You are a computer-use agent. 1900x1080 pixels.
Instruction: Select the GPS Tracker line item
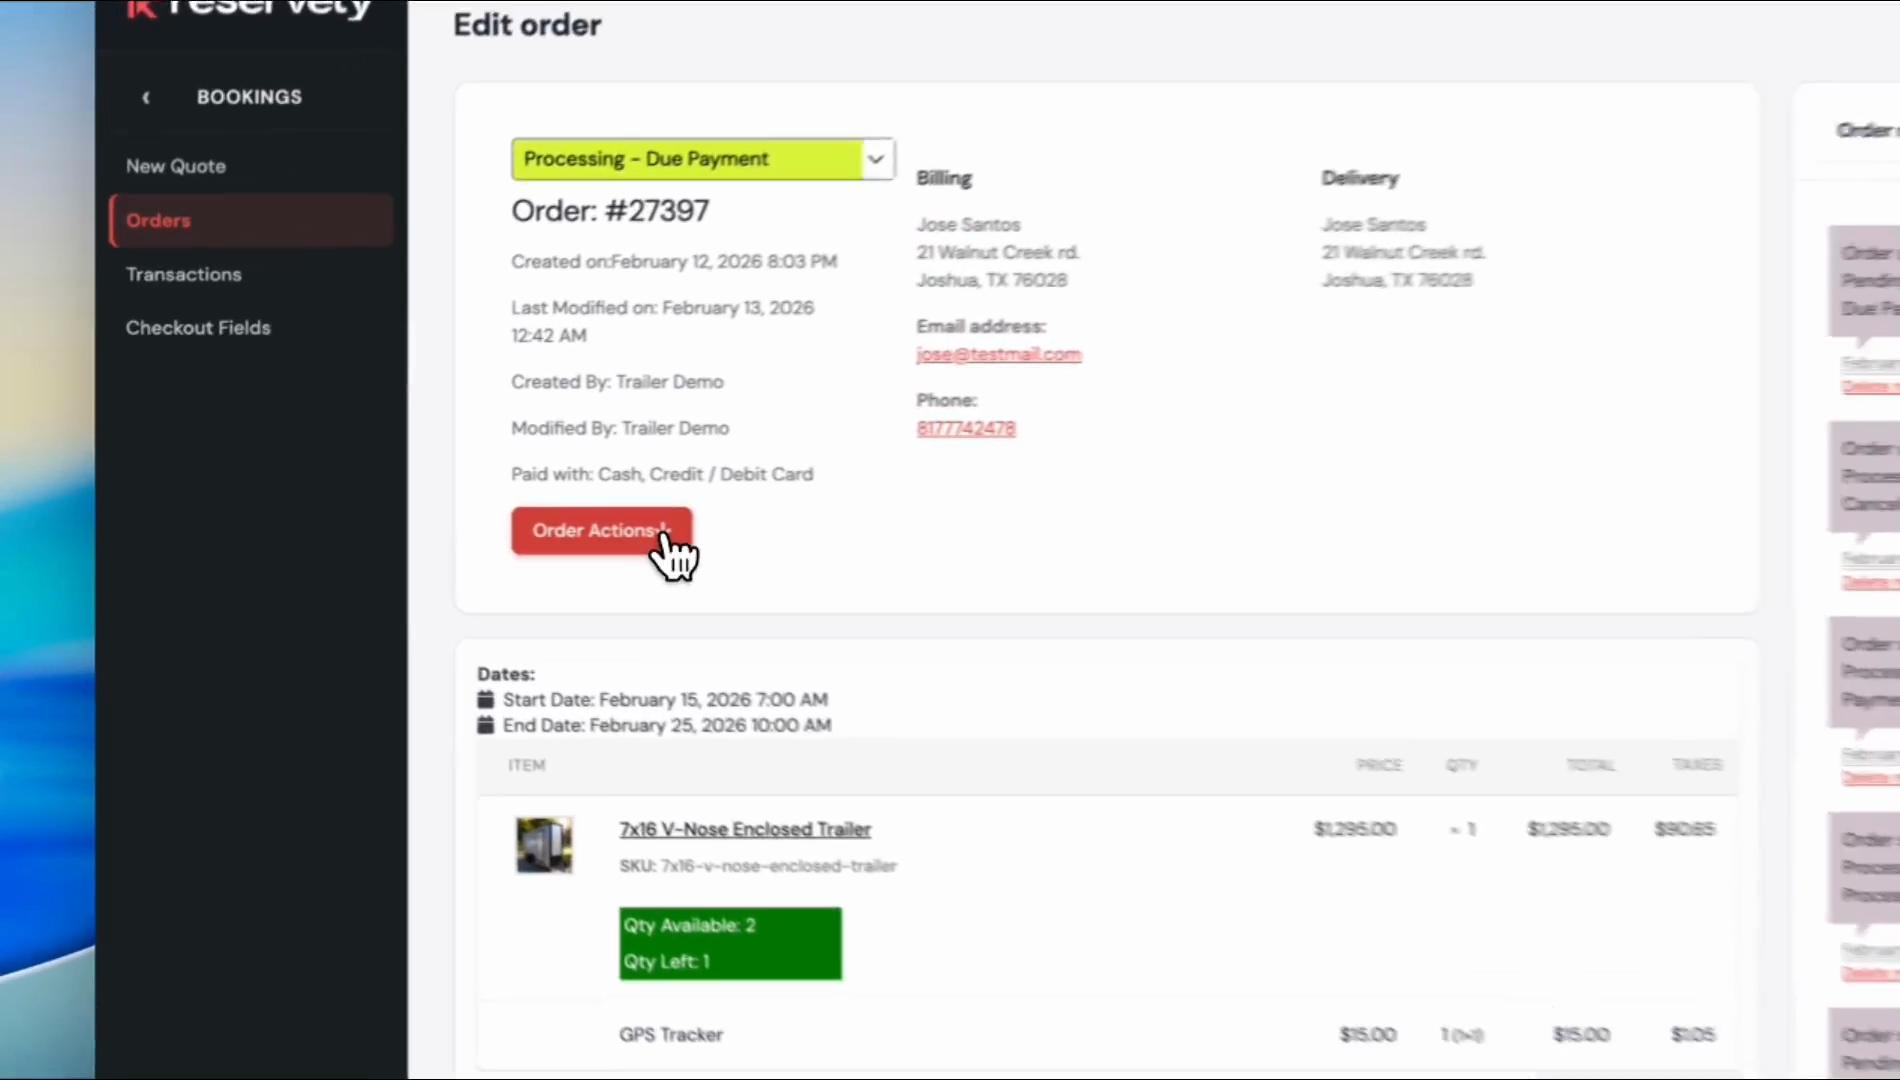670,1034
